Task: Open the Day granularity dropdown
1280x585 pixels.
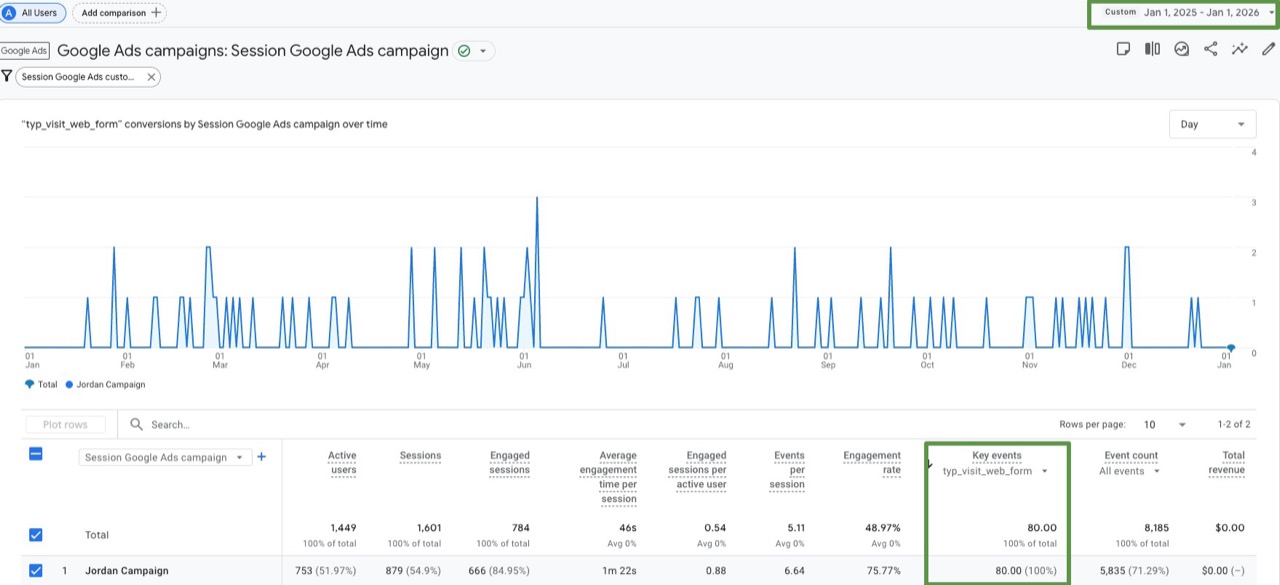Action: [1213, 124]
